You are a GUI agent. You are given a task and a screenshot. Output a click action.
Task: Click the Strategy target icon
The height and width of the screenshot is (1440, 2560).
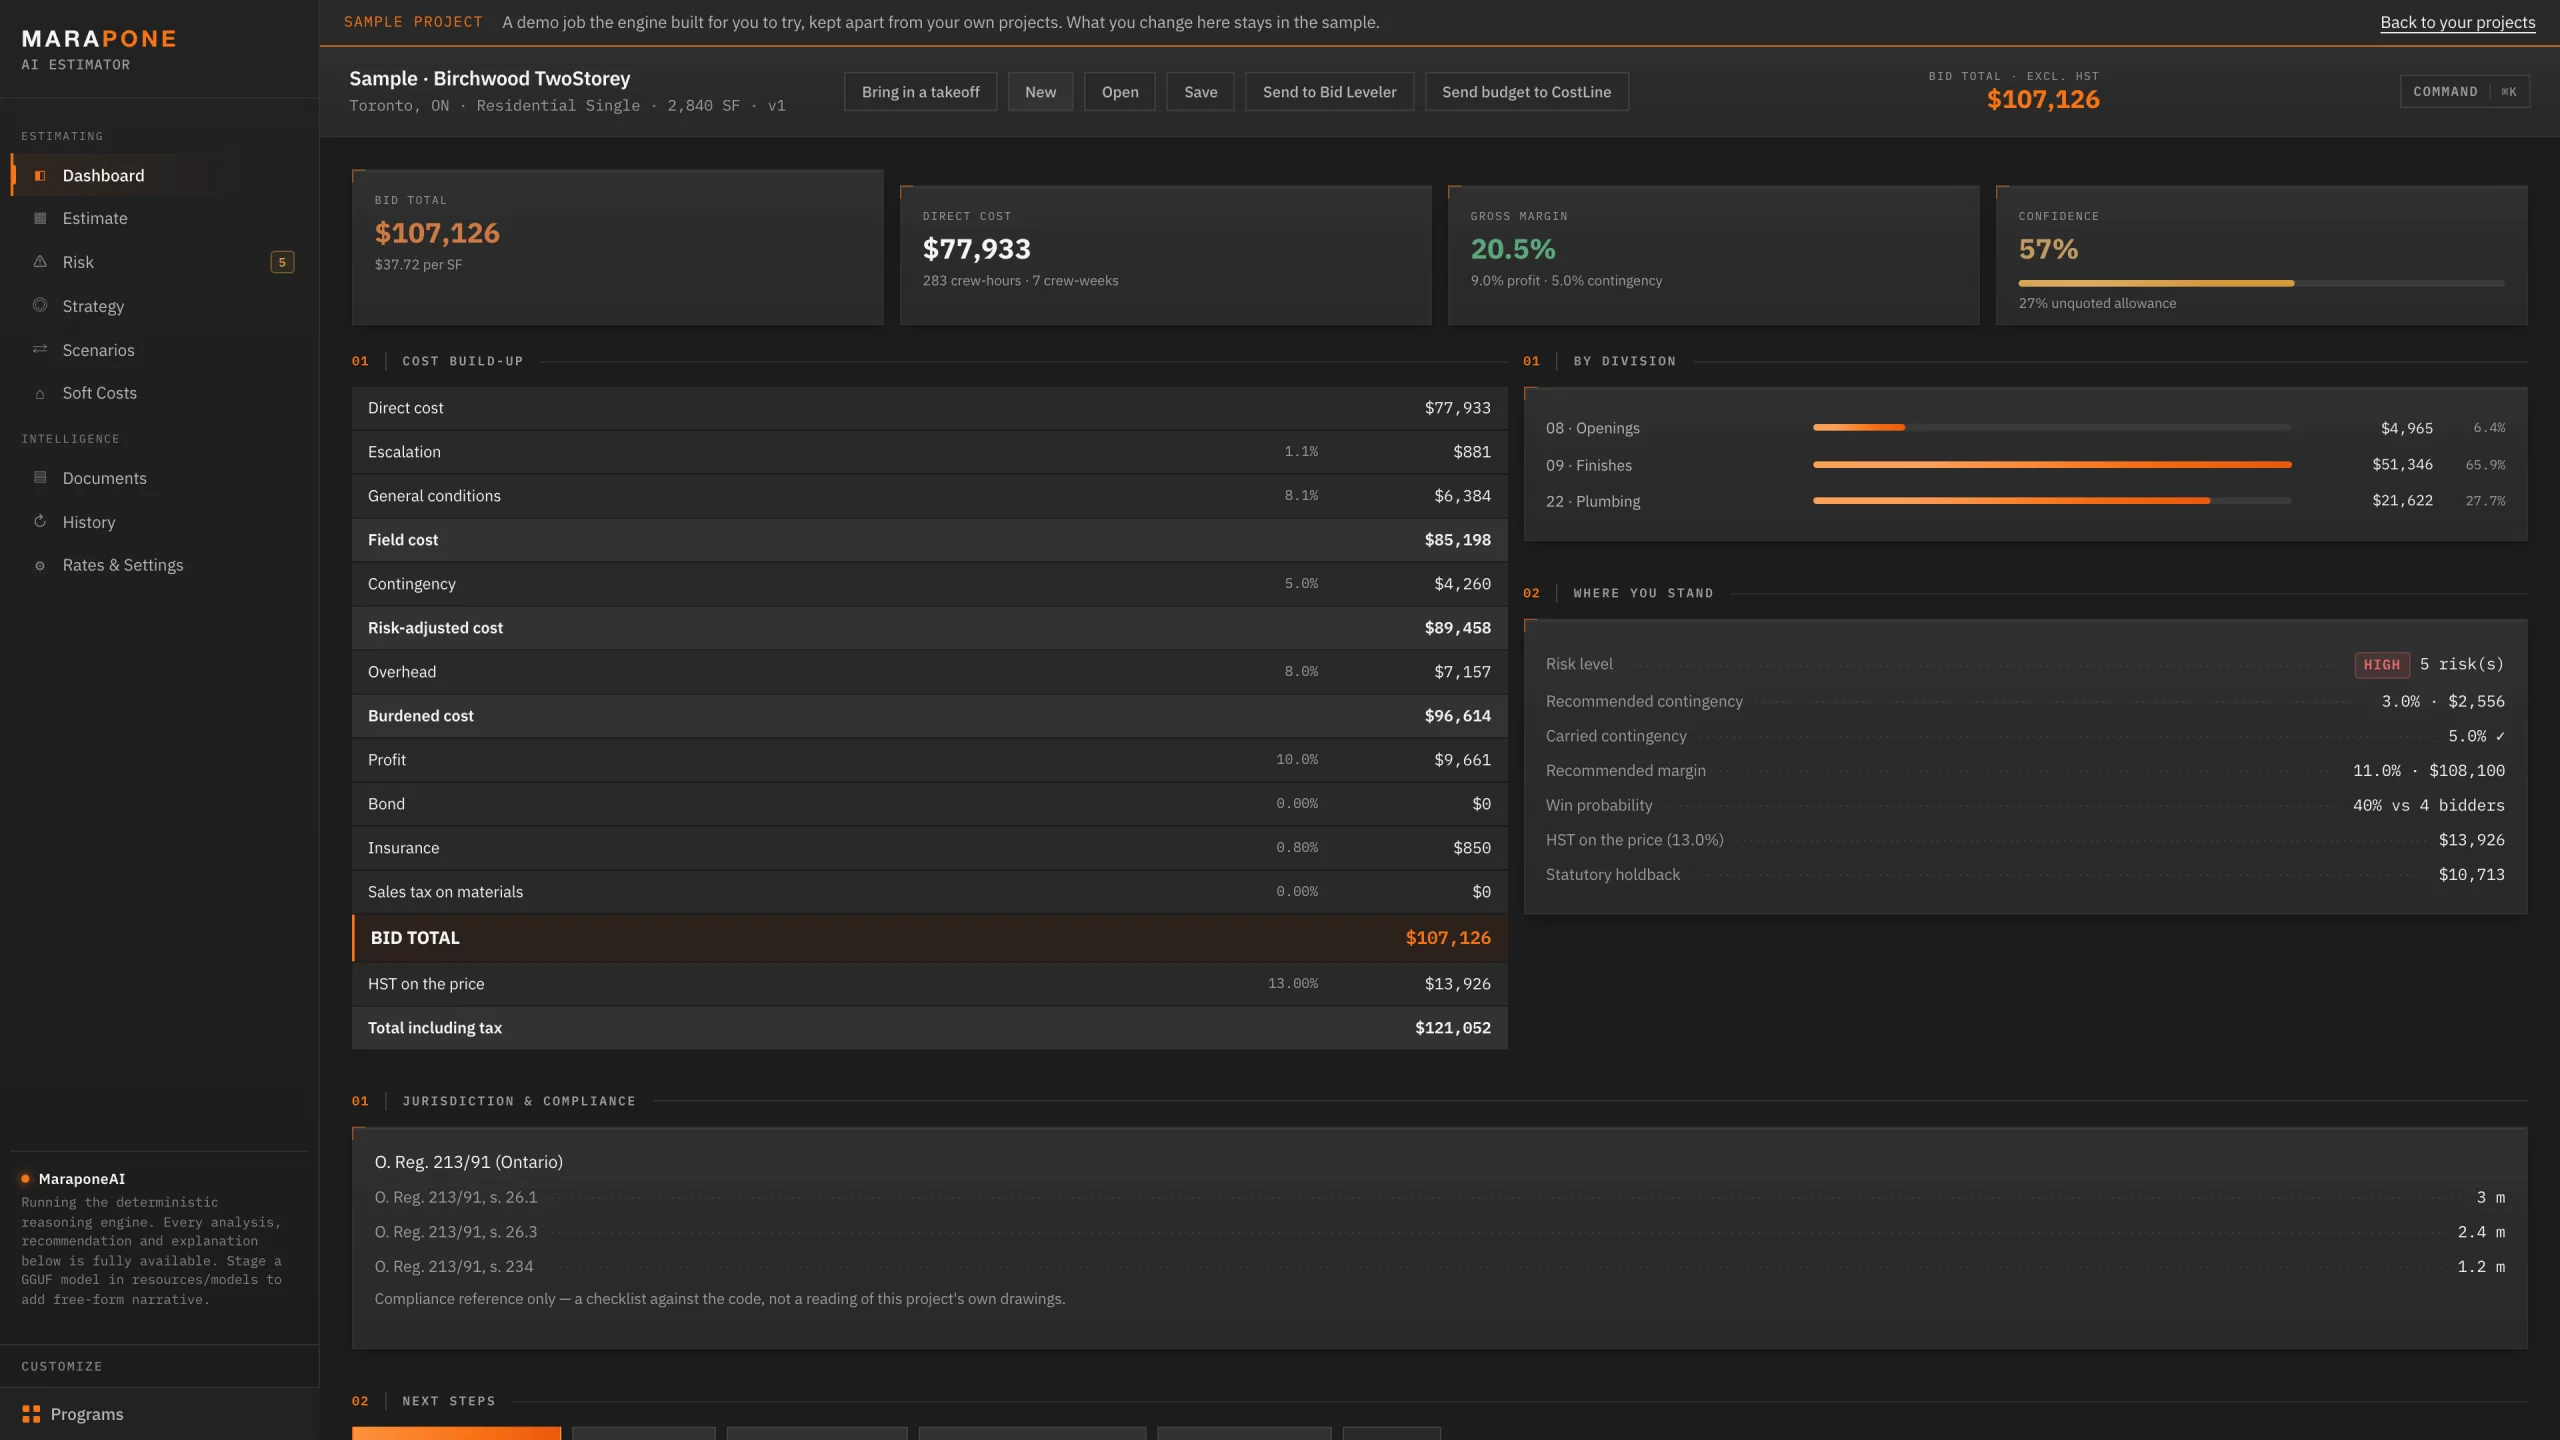click(x=40, y=305)
